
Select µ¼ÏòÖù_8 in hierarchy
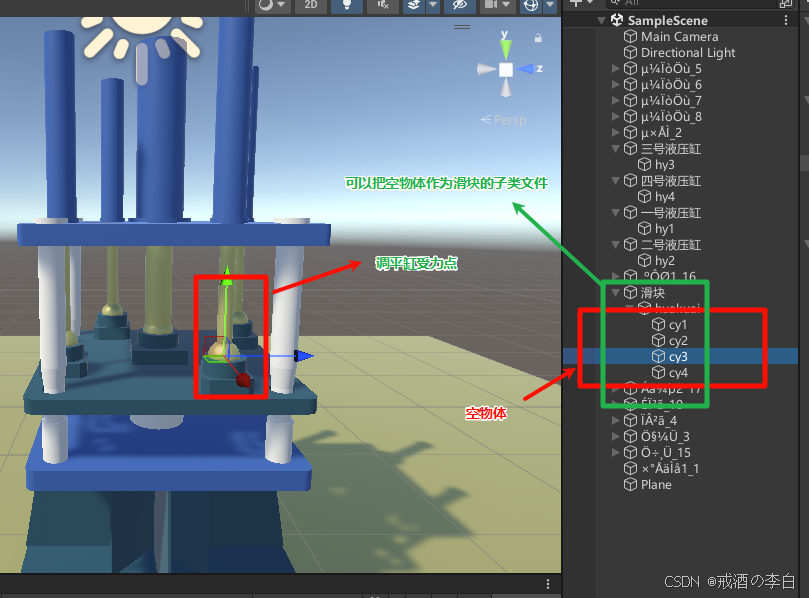[x=671, y=116]
